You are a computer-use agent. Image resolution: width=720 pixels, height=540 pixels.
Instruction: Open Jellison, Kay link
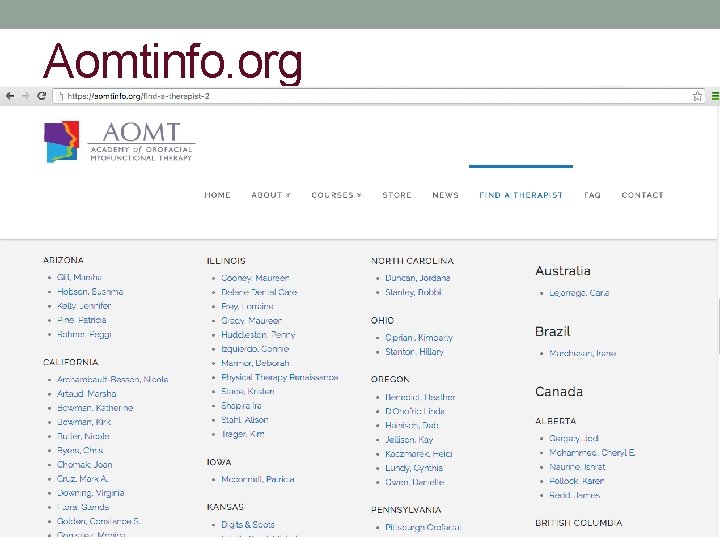pyautogui.click(x=409, y=440)
